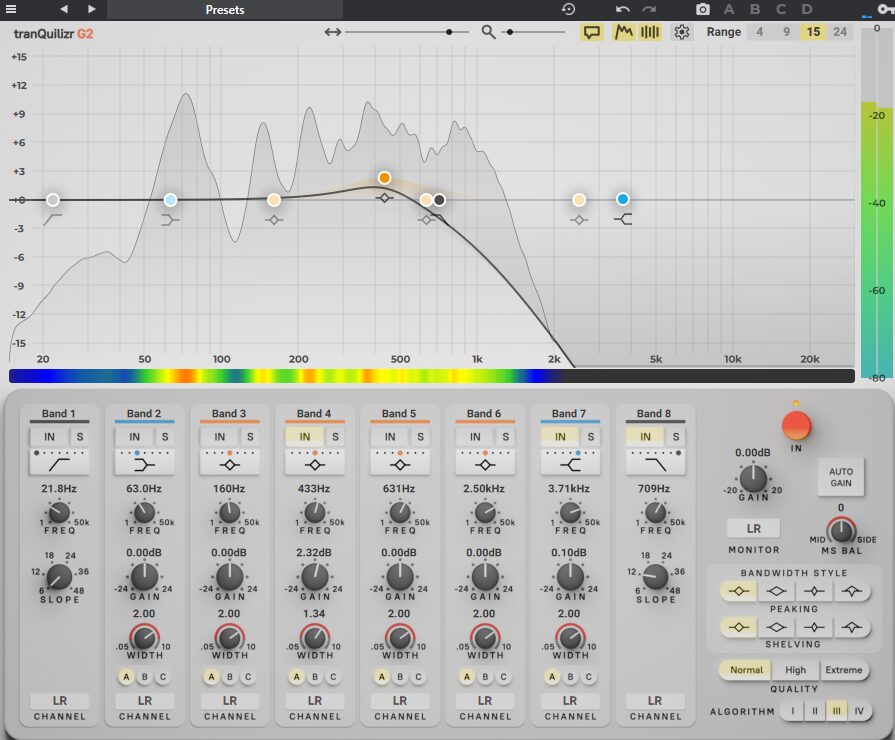Viewport: 895px width, 740px height.
Task: Toggle the red master IN bypass button
Action: 796,425
